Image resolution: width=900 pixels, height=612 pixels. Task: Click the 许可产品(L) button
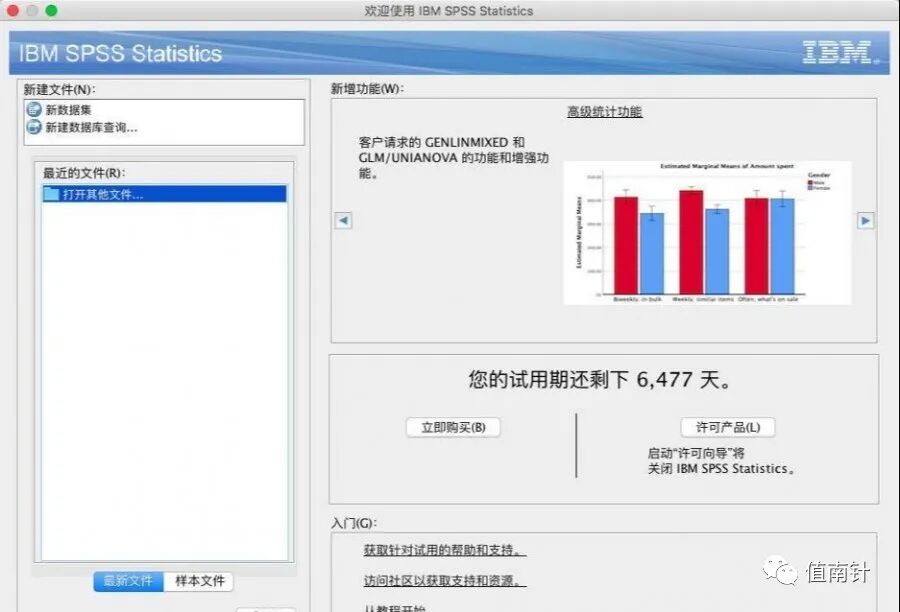[x=728, y=427]
